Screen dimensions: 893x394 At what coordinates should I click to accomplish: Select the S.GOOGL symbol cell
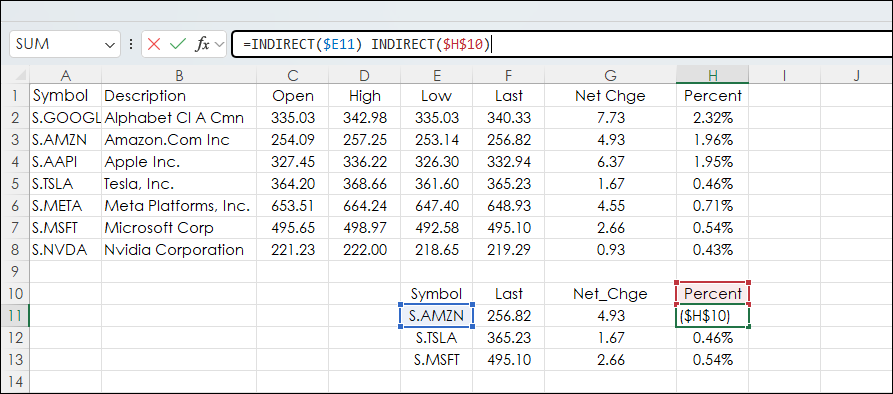click(x=65, y=117)
